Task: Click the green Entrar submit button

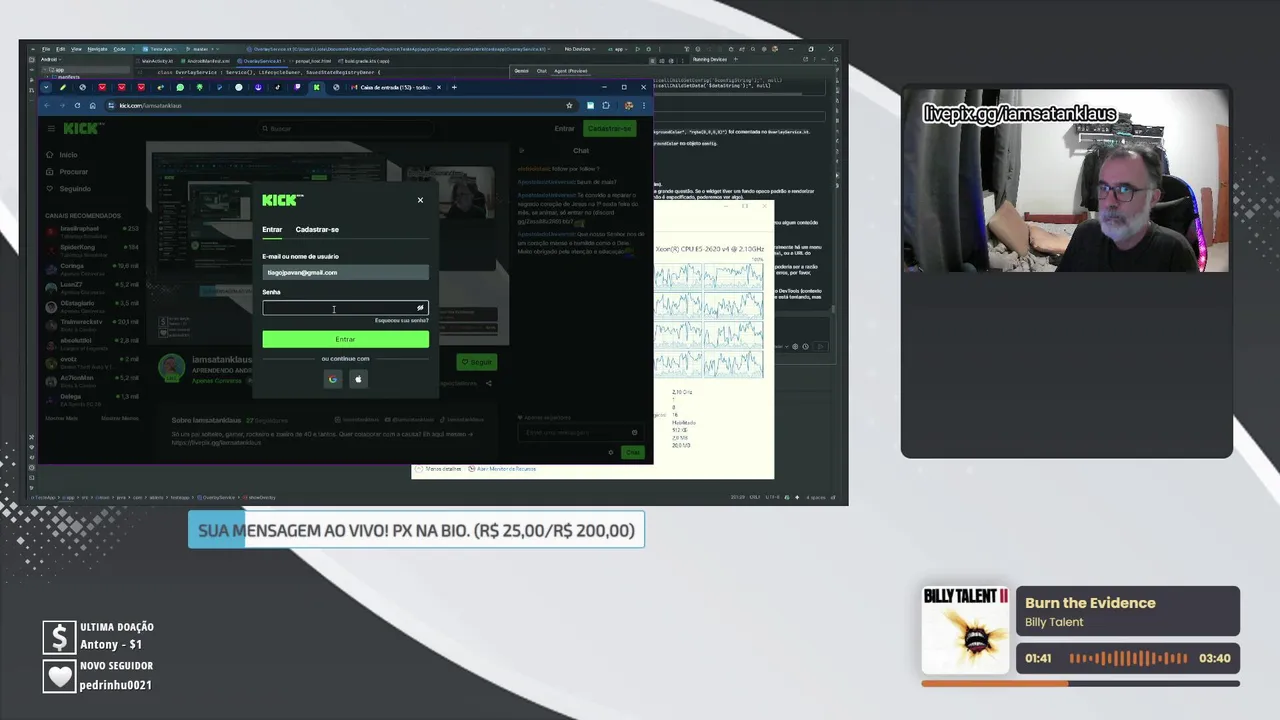Action: pos(345,339)
